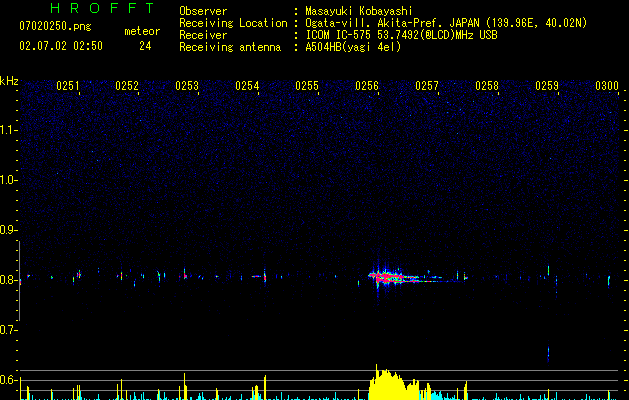629x400 pixels.
Task: Click the 0.7 kHz frequency label
Action: (8, 330)
